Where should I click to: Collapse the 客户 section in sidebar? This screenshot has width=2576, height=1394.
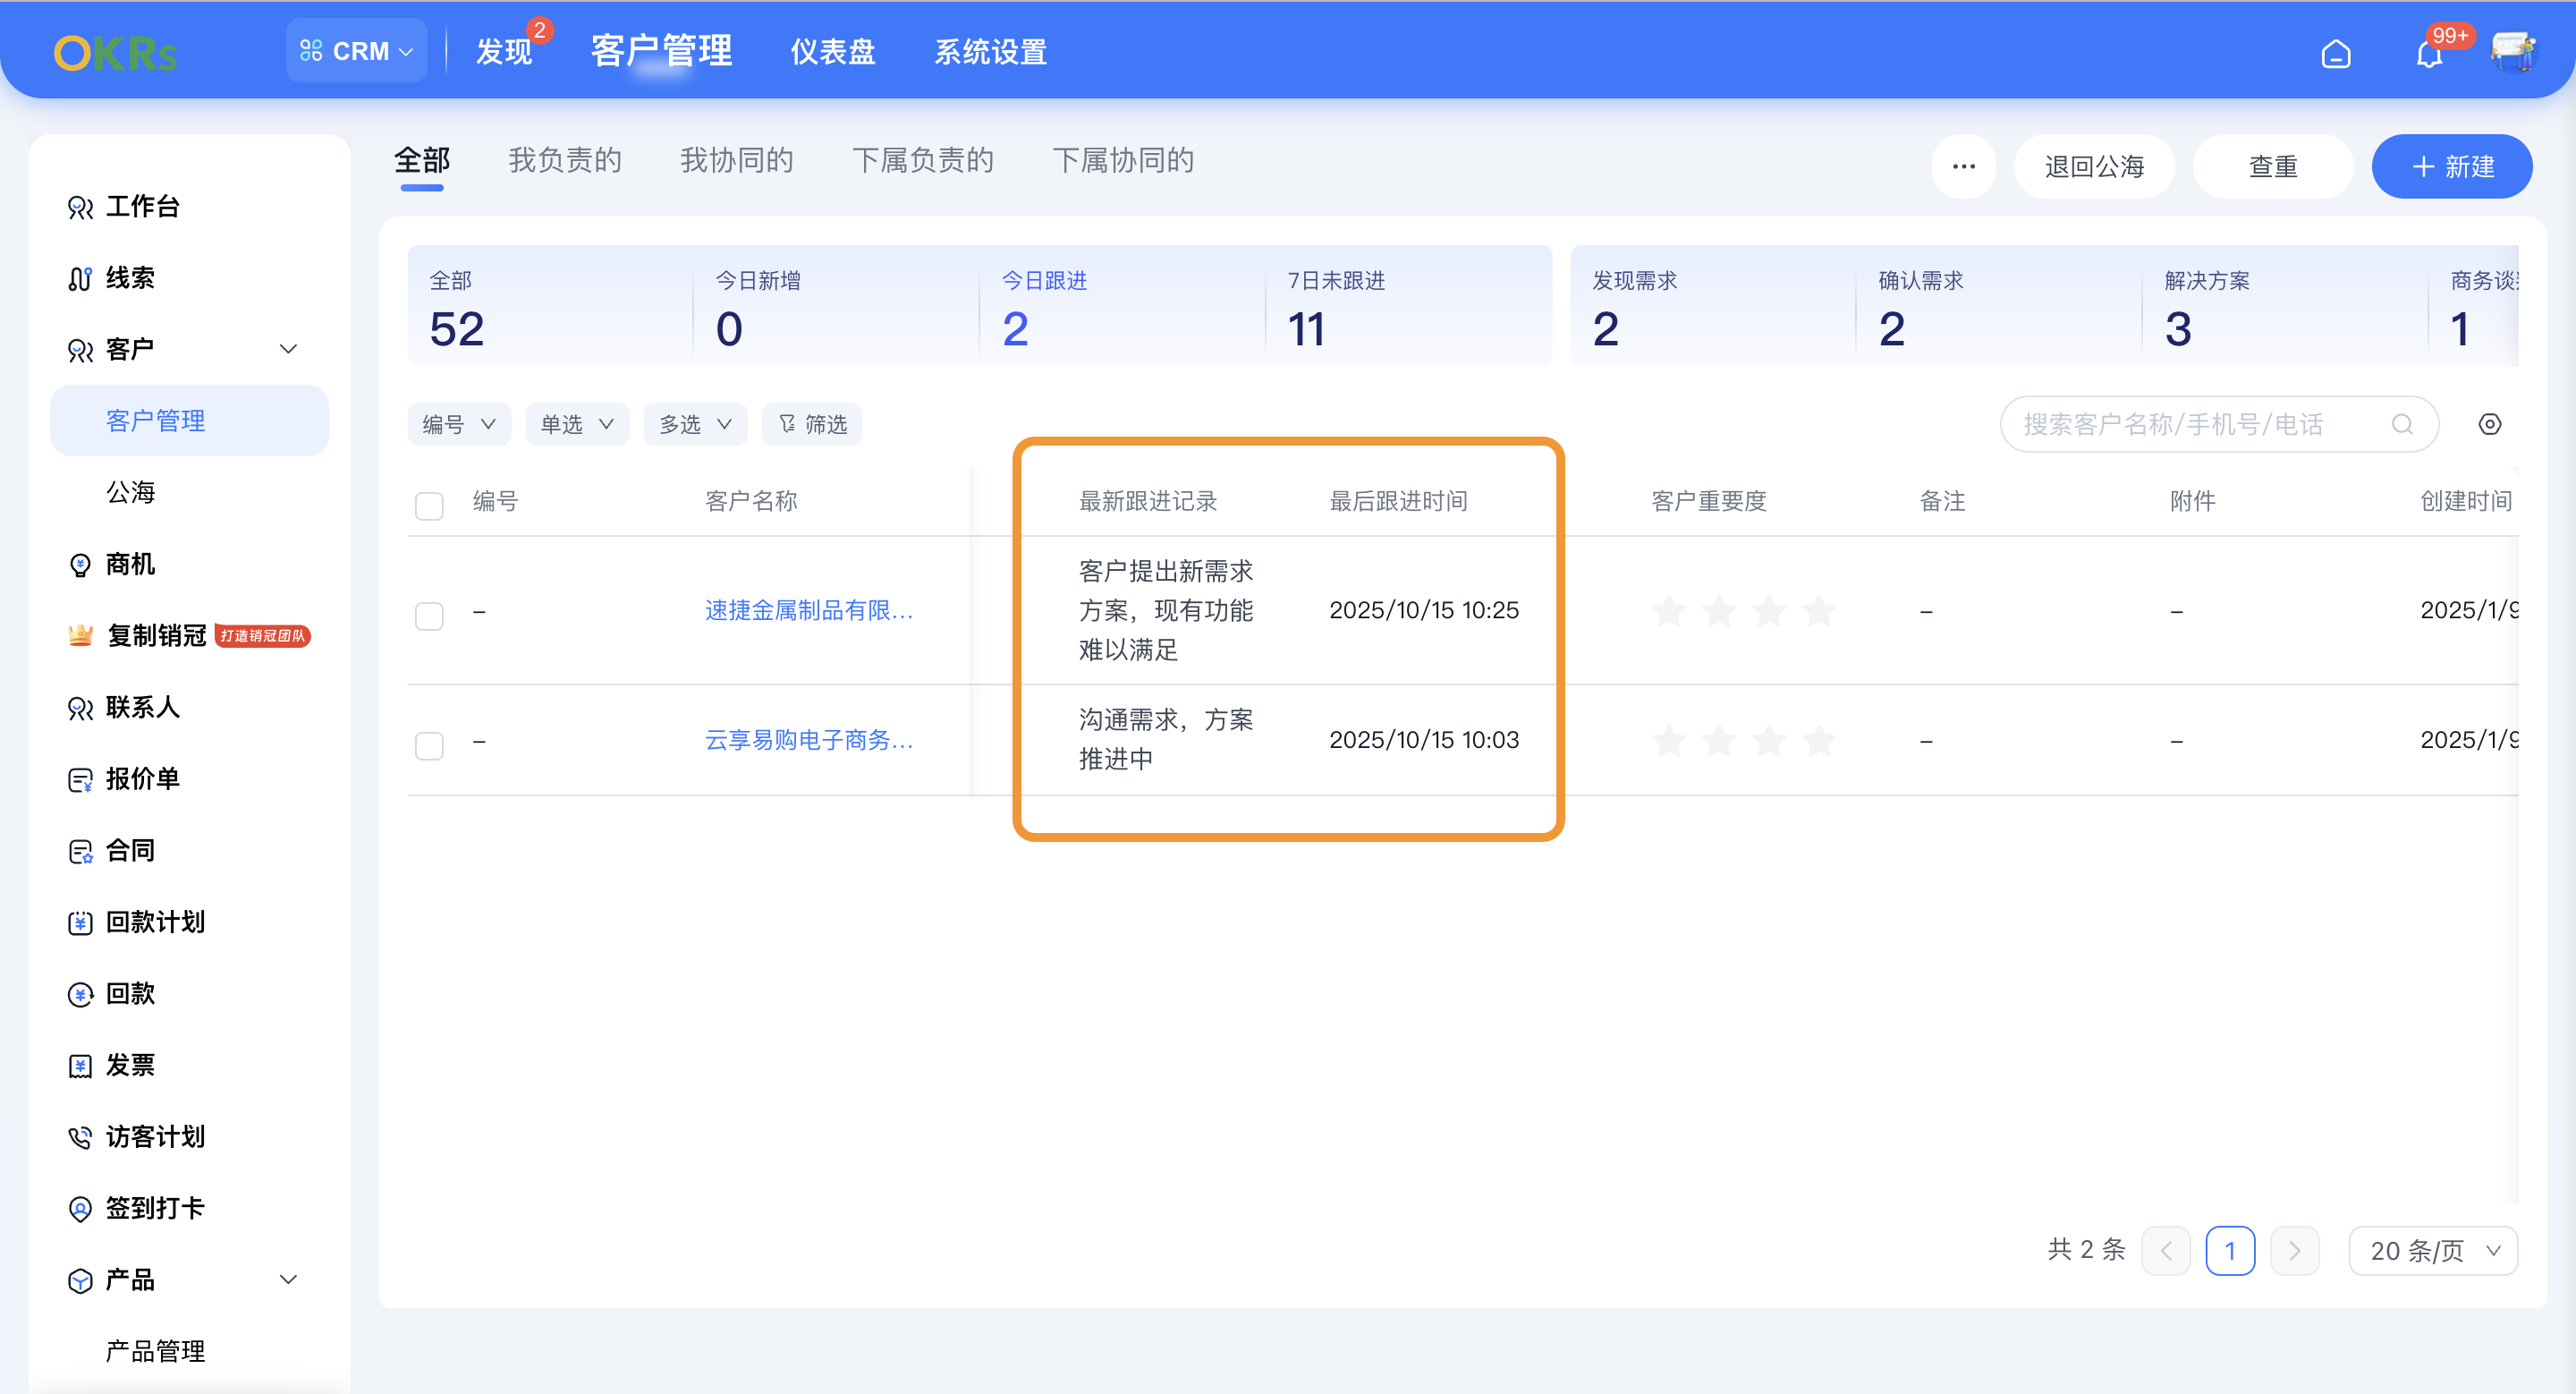(x=289, y=349)
